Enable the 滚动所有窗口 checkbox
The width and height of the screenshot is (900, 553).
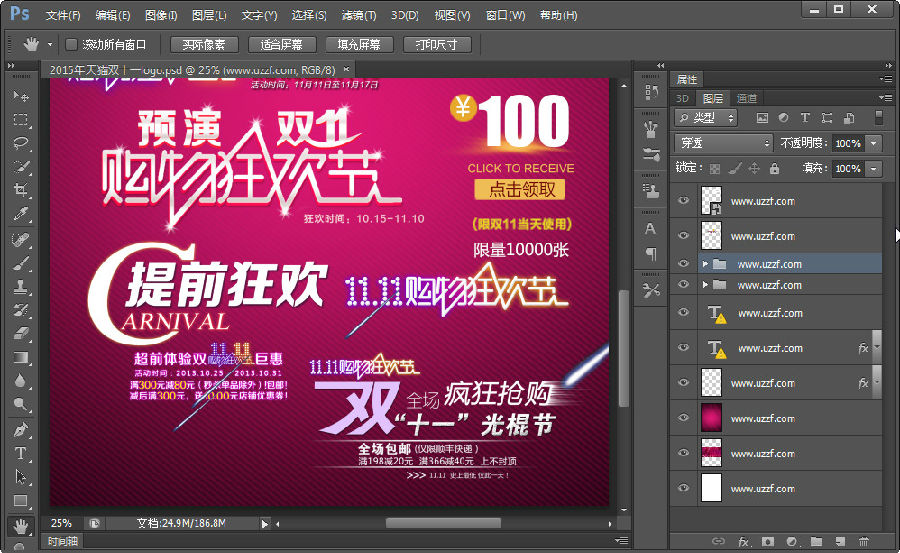pos(72,44)
